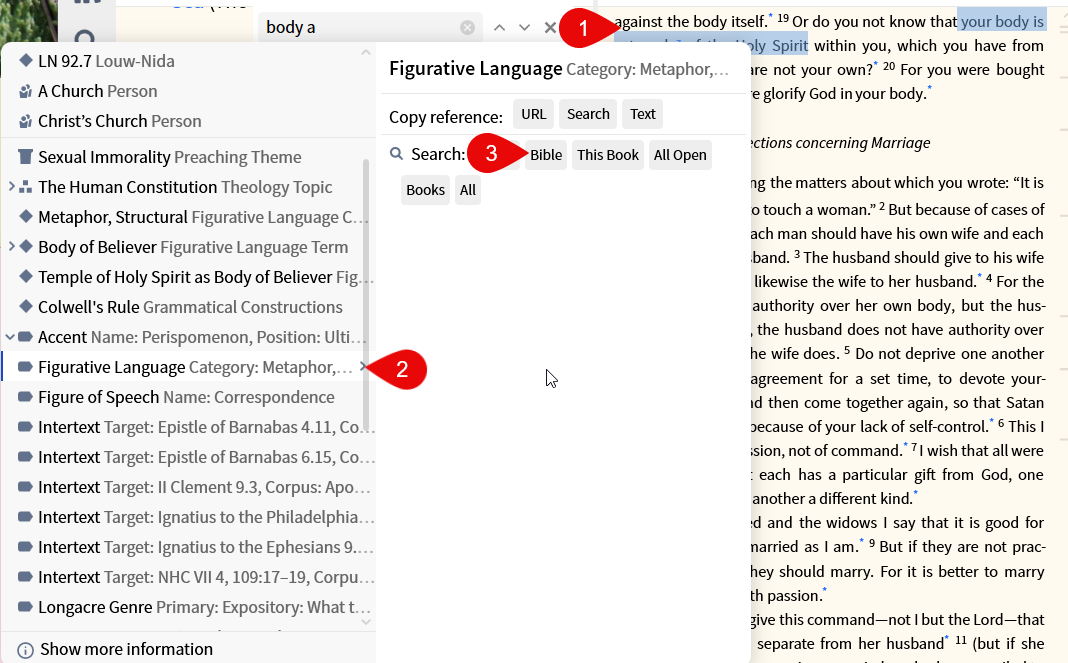
Task: Search in This Book
Action: click(608, 155)
